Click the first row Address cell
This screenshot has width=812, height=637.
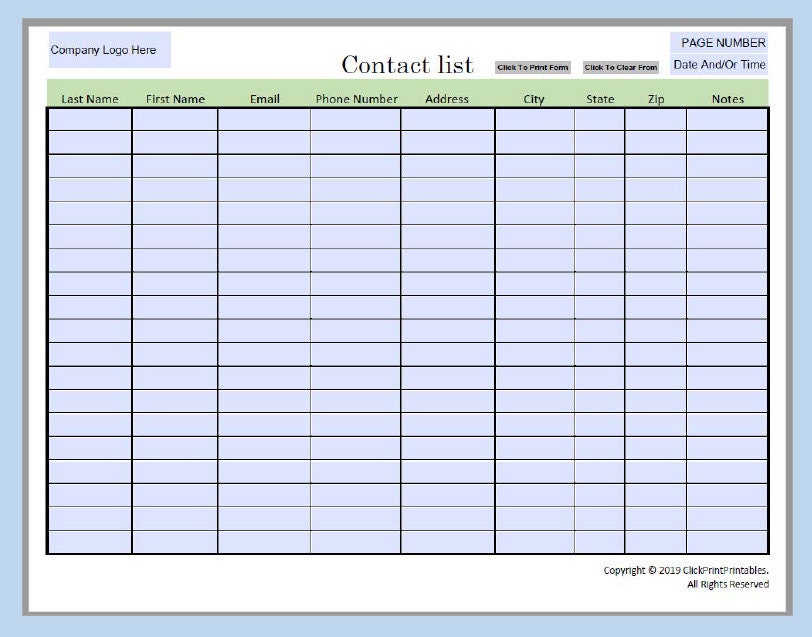[x=447, y=120]
